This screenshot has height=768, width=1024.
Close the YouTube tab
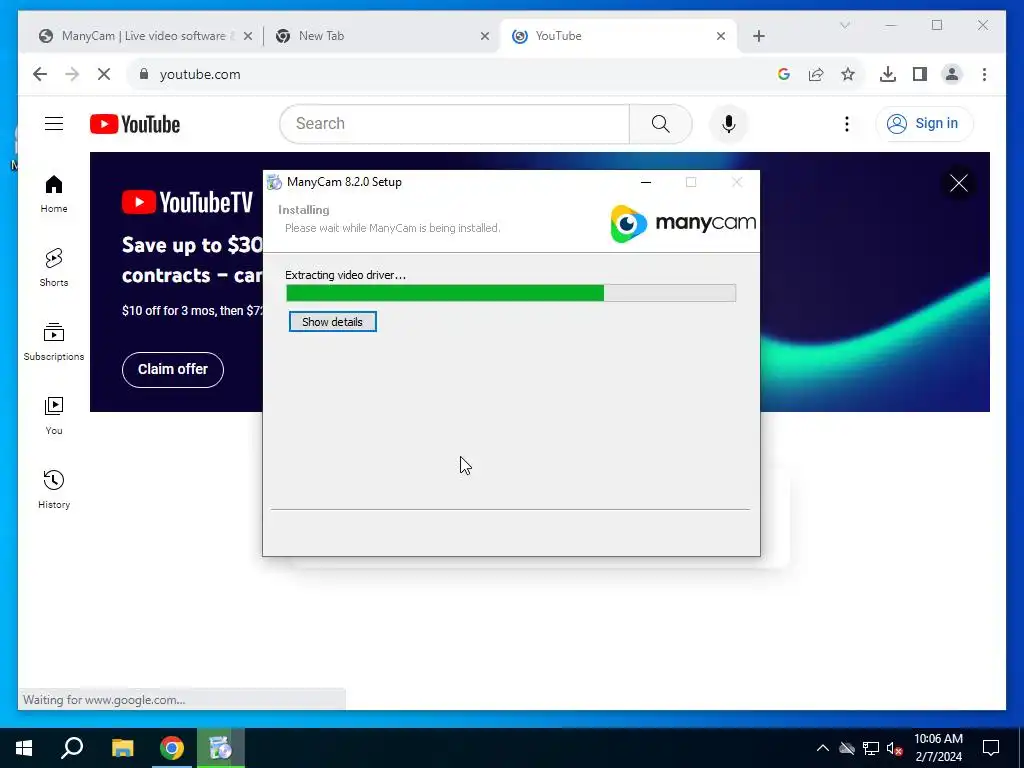[721, 36]
